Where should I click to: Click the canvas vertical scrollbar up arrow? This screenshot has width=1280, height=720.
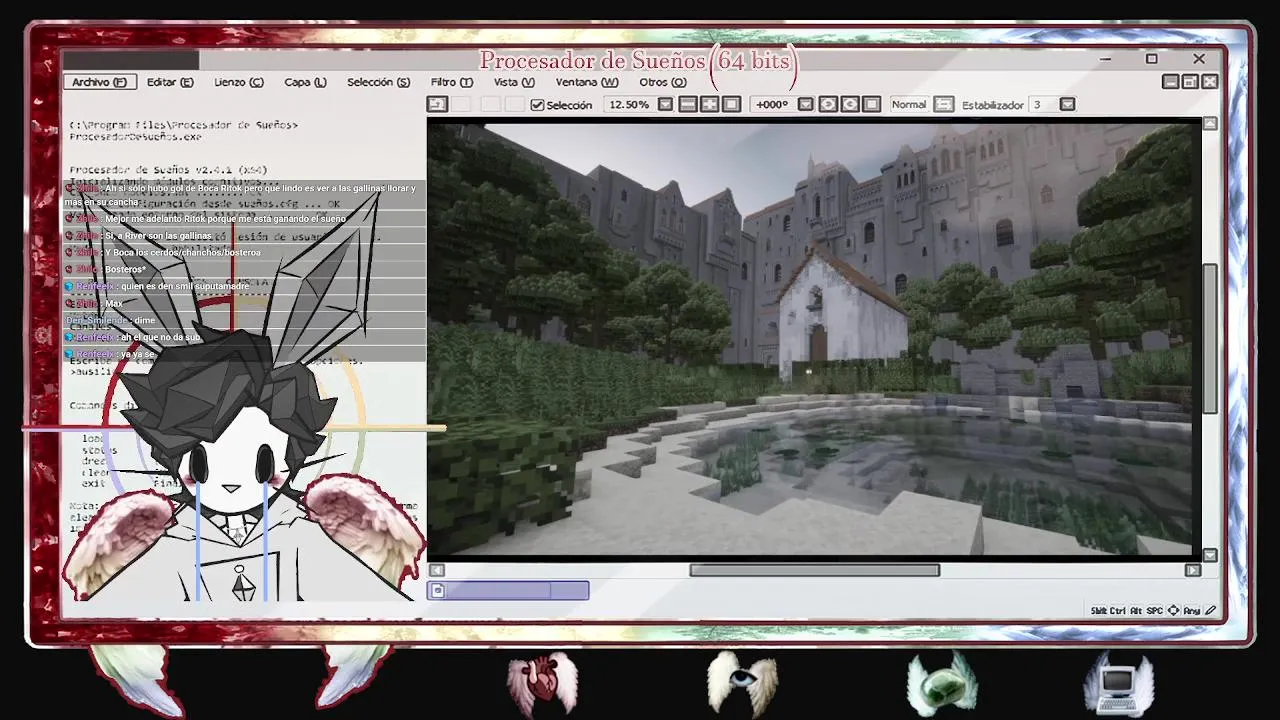click(1210, 123)
